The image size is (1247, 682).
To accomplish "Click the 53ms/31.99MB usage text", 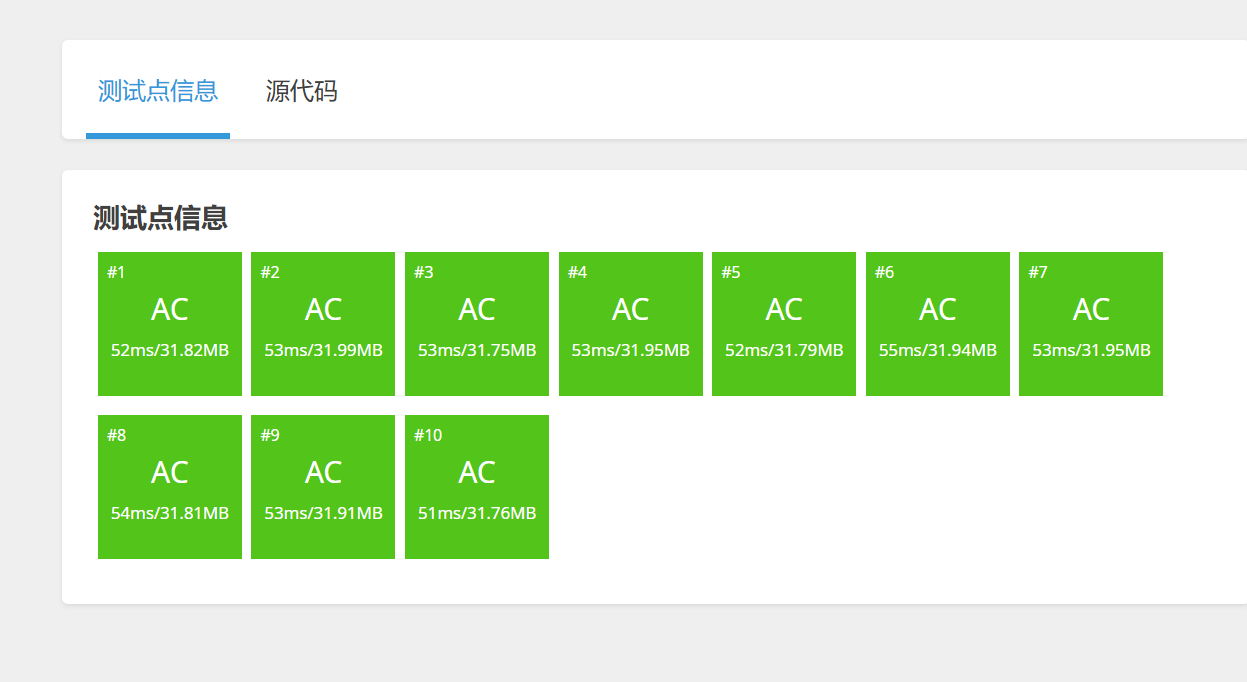I will click(x=323, y=350).
